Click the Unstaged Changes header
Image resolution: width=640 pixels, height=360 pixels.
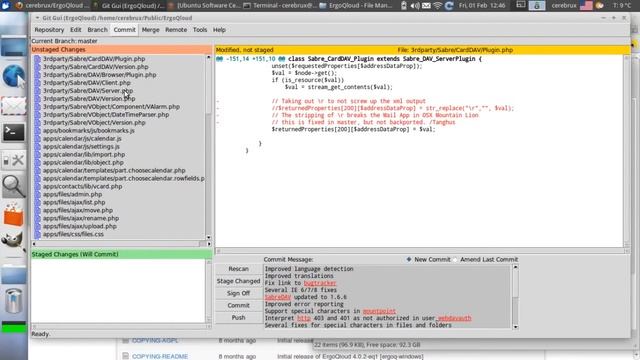121,49
